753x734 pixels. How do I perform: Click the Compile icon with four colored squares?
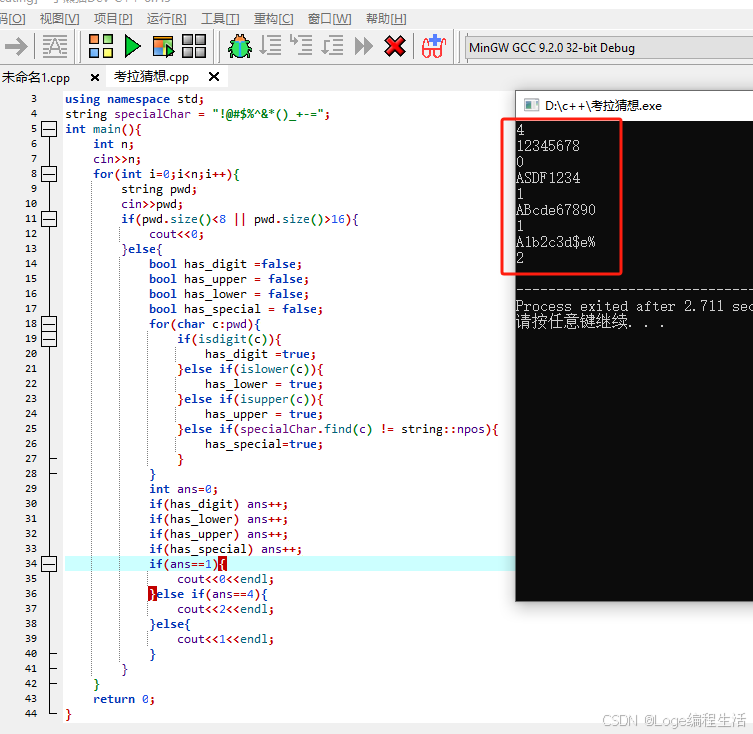tap(101, 46)
